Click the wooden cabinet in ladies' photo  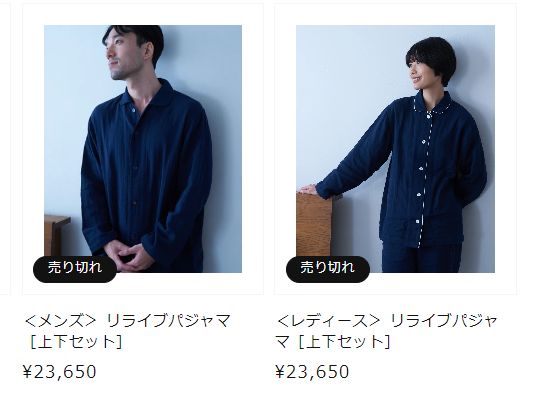(314, 225)
